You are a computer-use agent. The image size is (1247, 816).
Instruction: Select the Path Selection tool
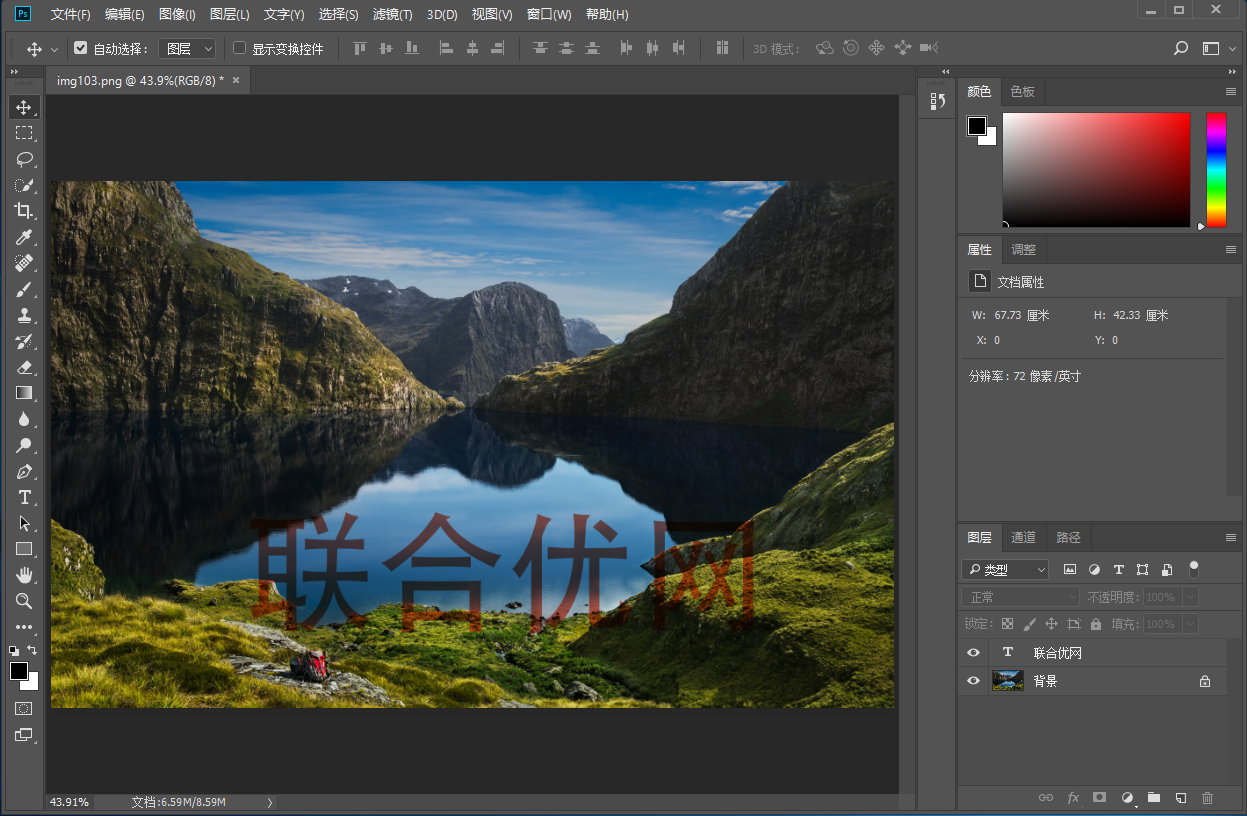click(x=24, y=523)
